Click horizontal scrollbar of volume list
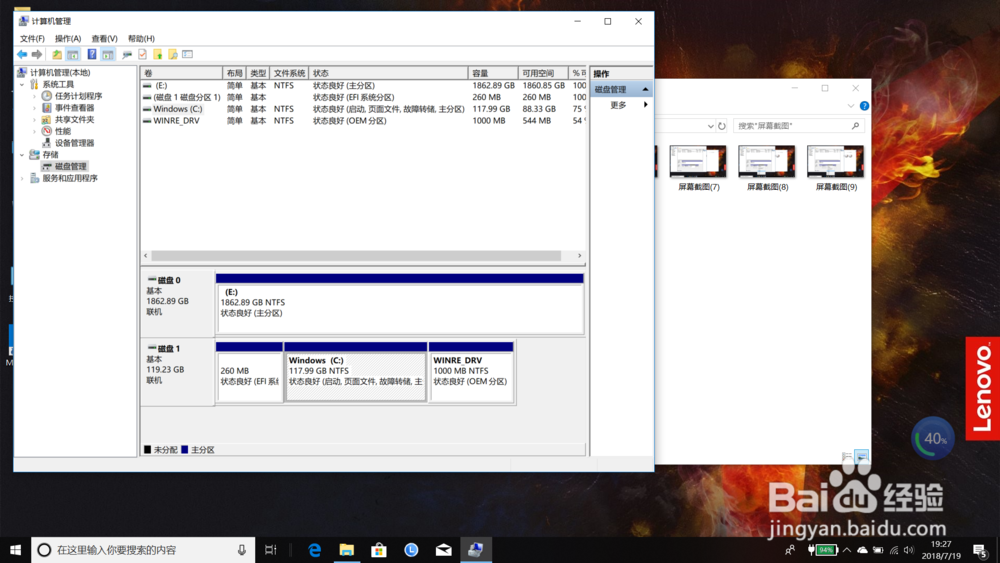 (x=357, y=256)
